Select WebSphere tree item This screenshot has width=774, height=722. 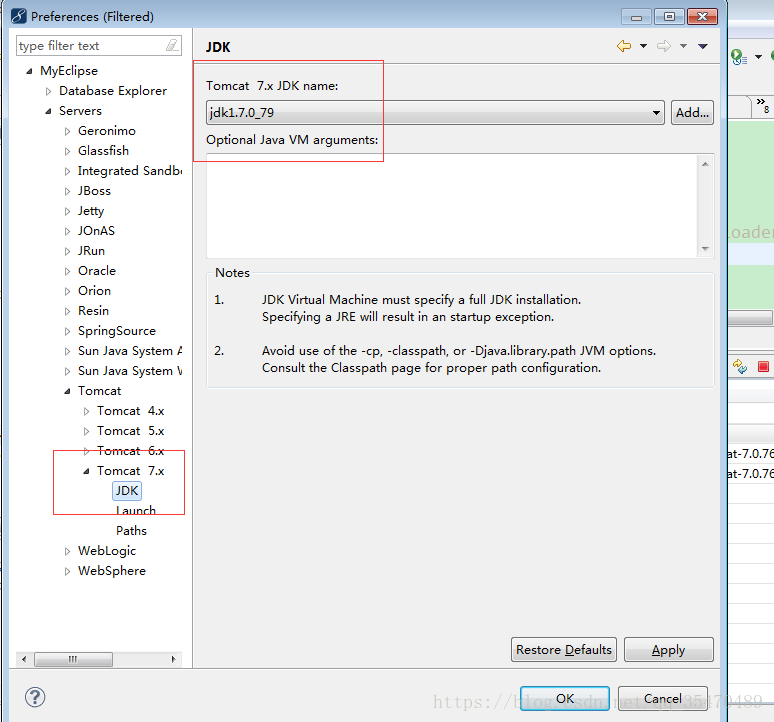click(x=112, y=571)
